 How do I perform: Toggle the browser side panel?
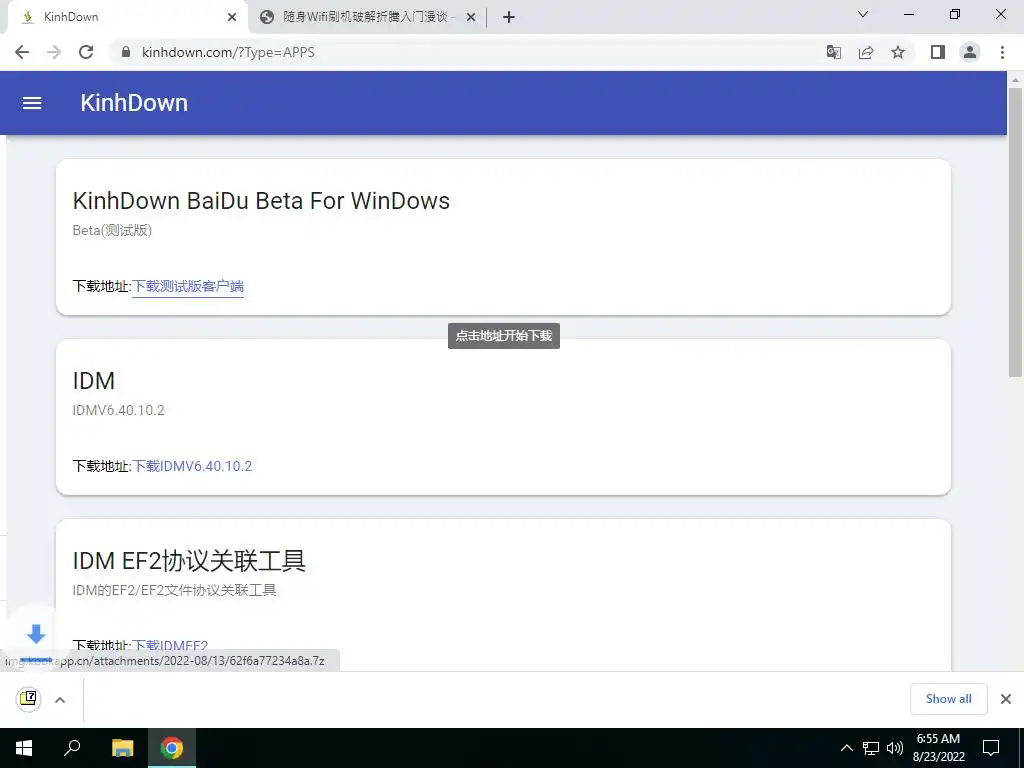pos(938,52)
